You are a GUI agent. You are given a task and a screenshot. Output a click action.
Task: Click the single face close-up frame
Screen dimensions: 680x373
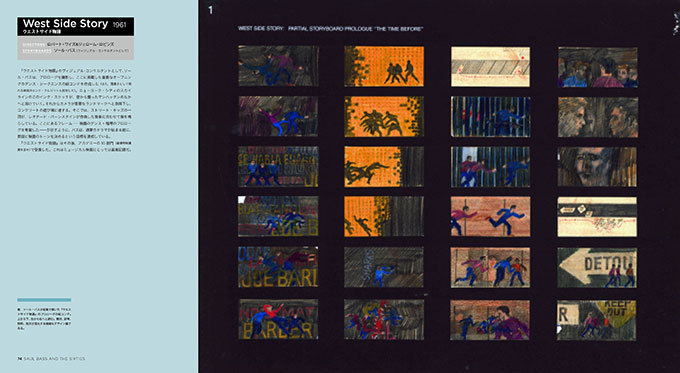pyautogui.click(x=597, y=167)
